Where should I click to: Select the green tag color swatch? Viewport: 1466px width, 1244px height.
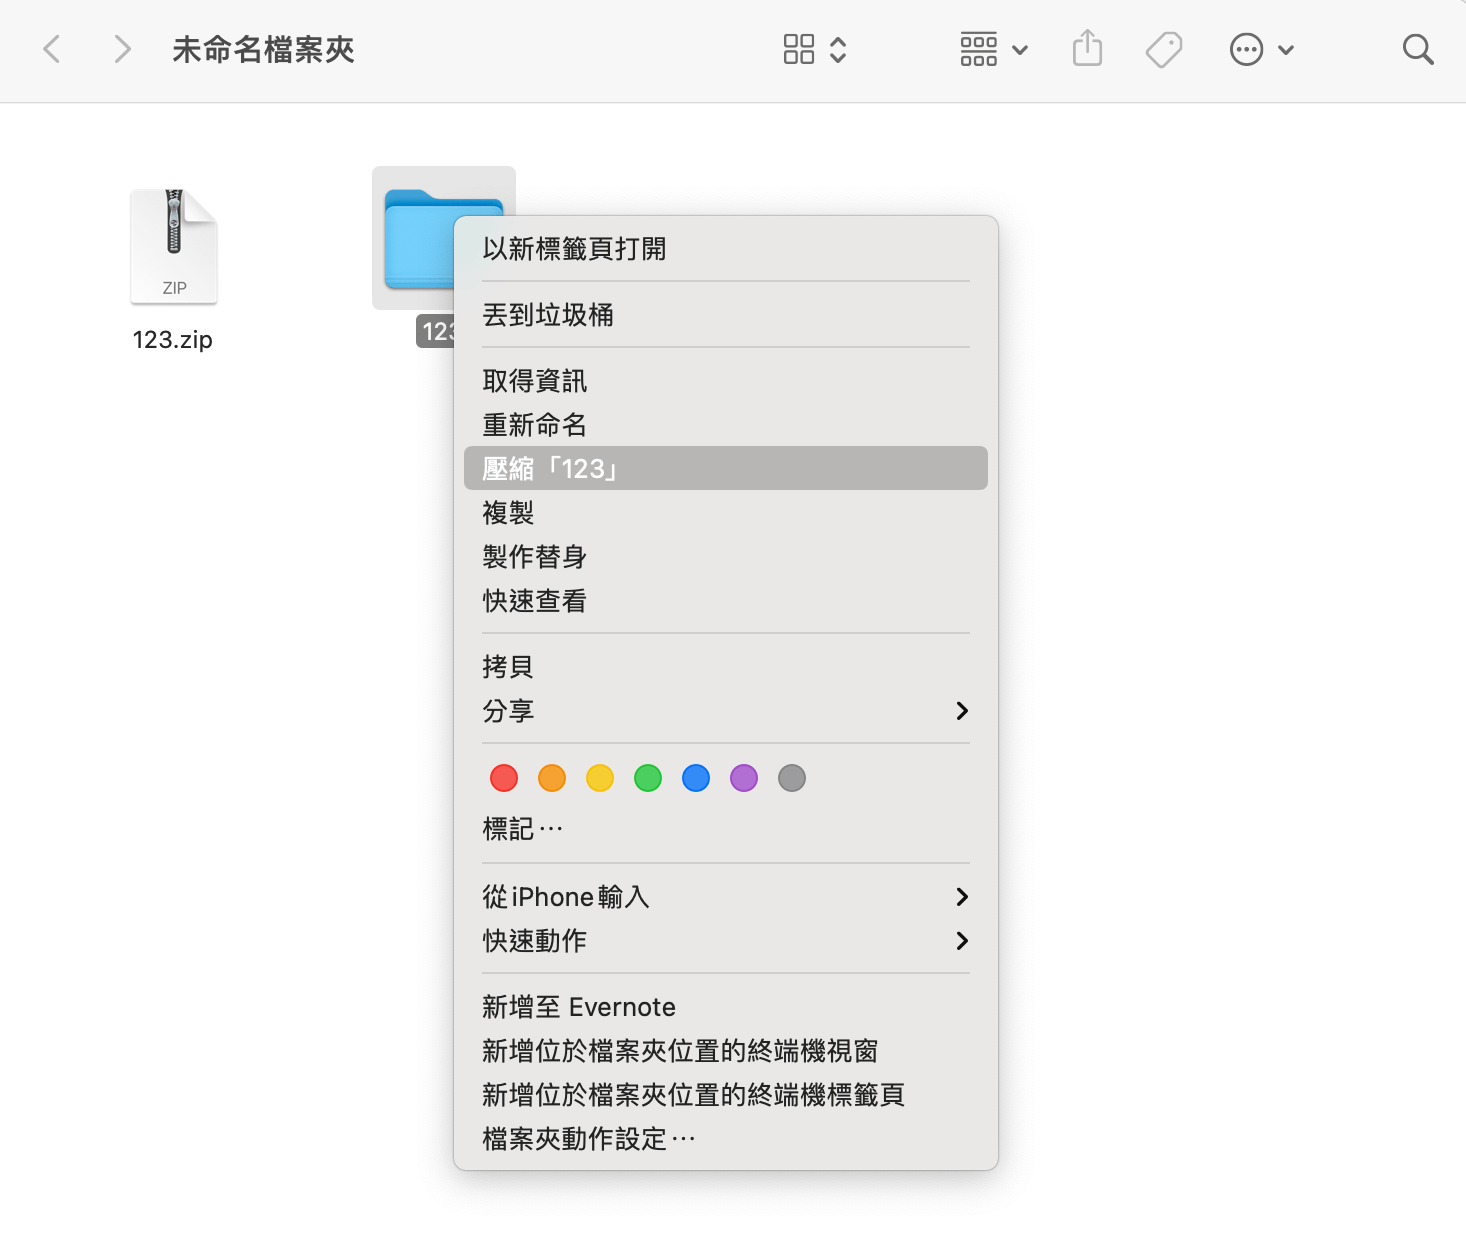647,777
